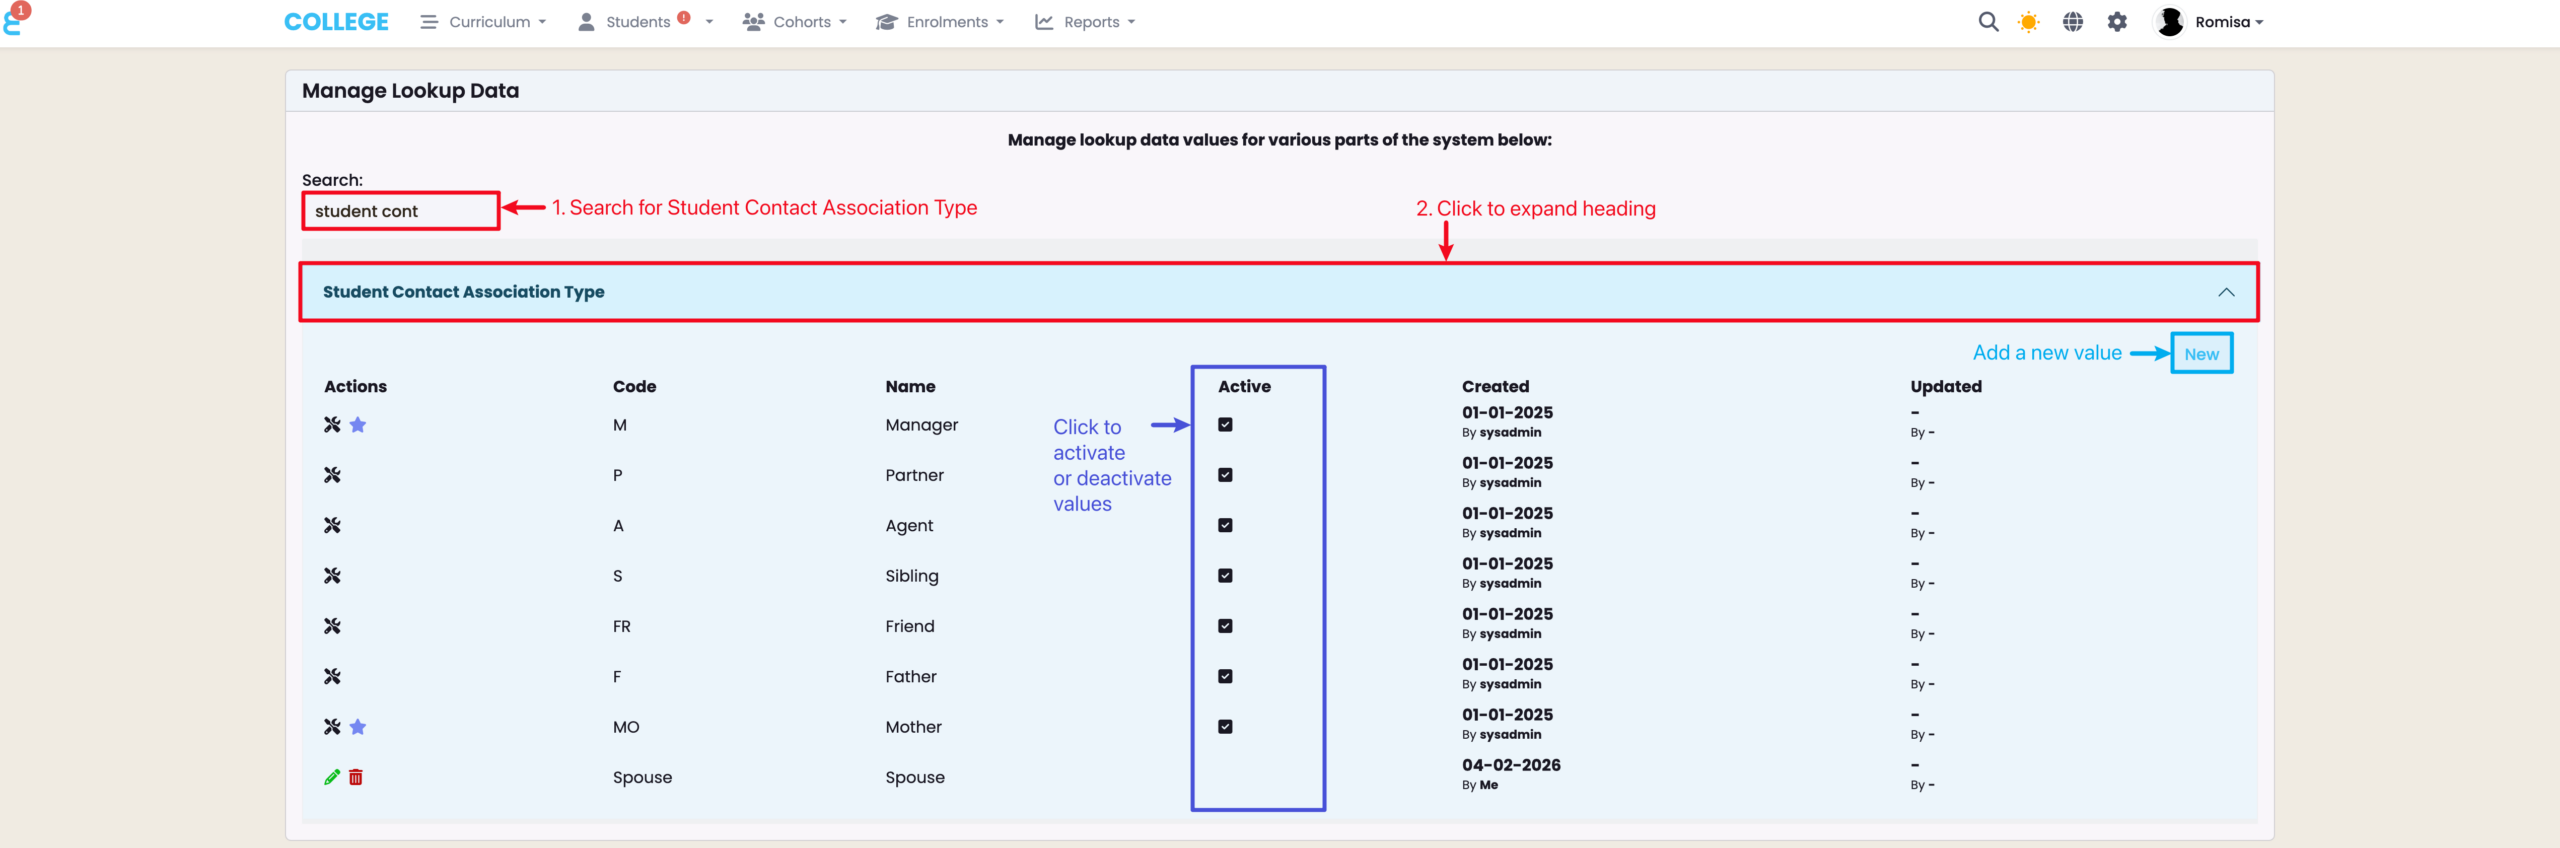Click the green pencil edit icon for Spouse
Screen dimensions: 2560x848
[x=332, y=777]
